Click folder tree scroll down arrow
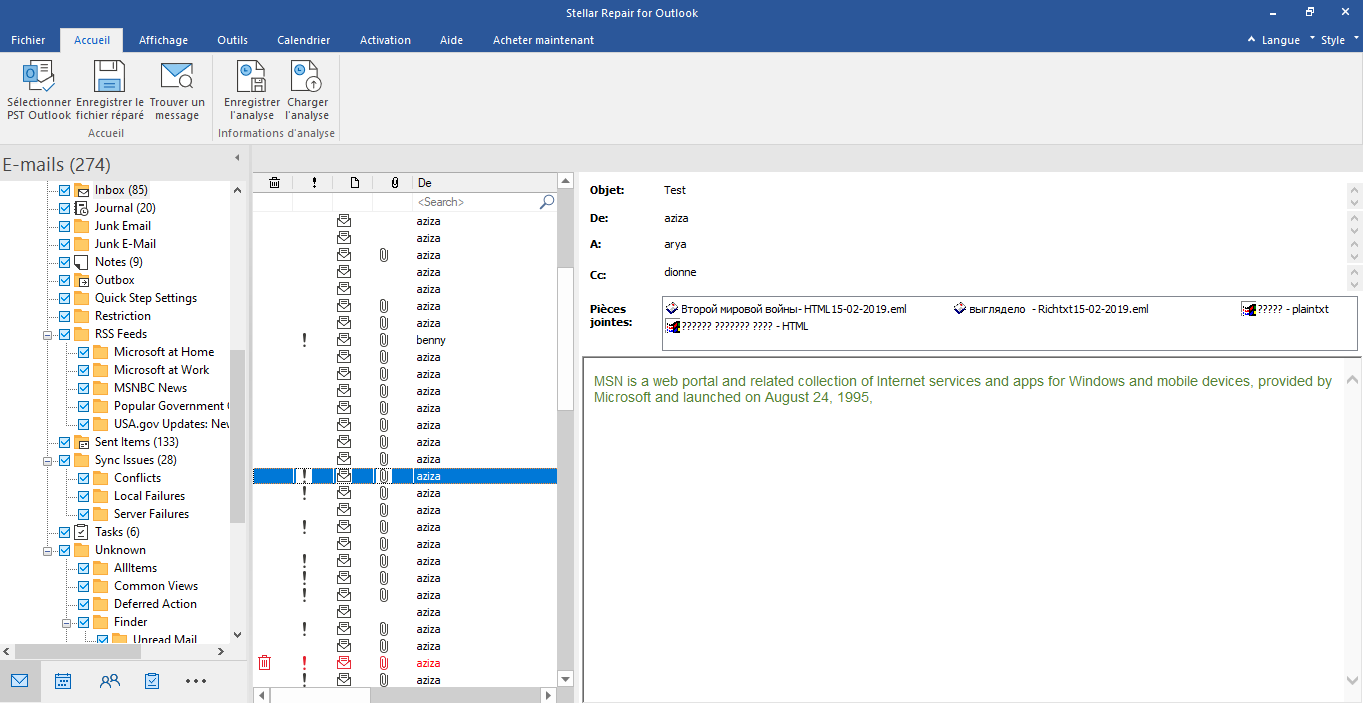1363x703 pixels. [x=237, y=634]
